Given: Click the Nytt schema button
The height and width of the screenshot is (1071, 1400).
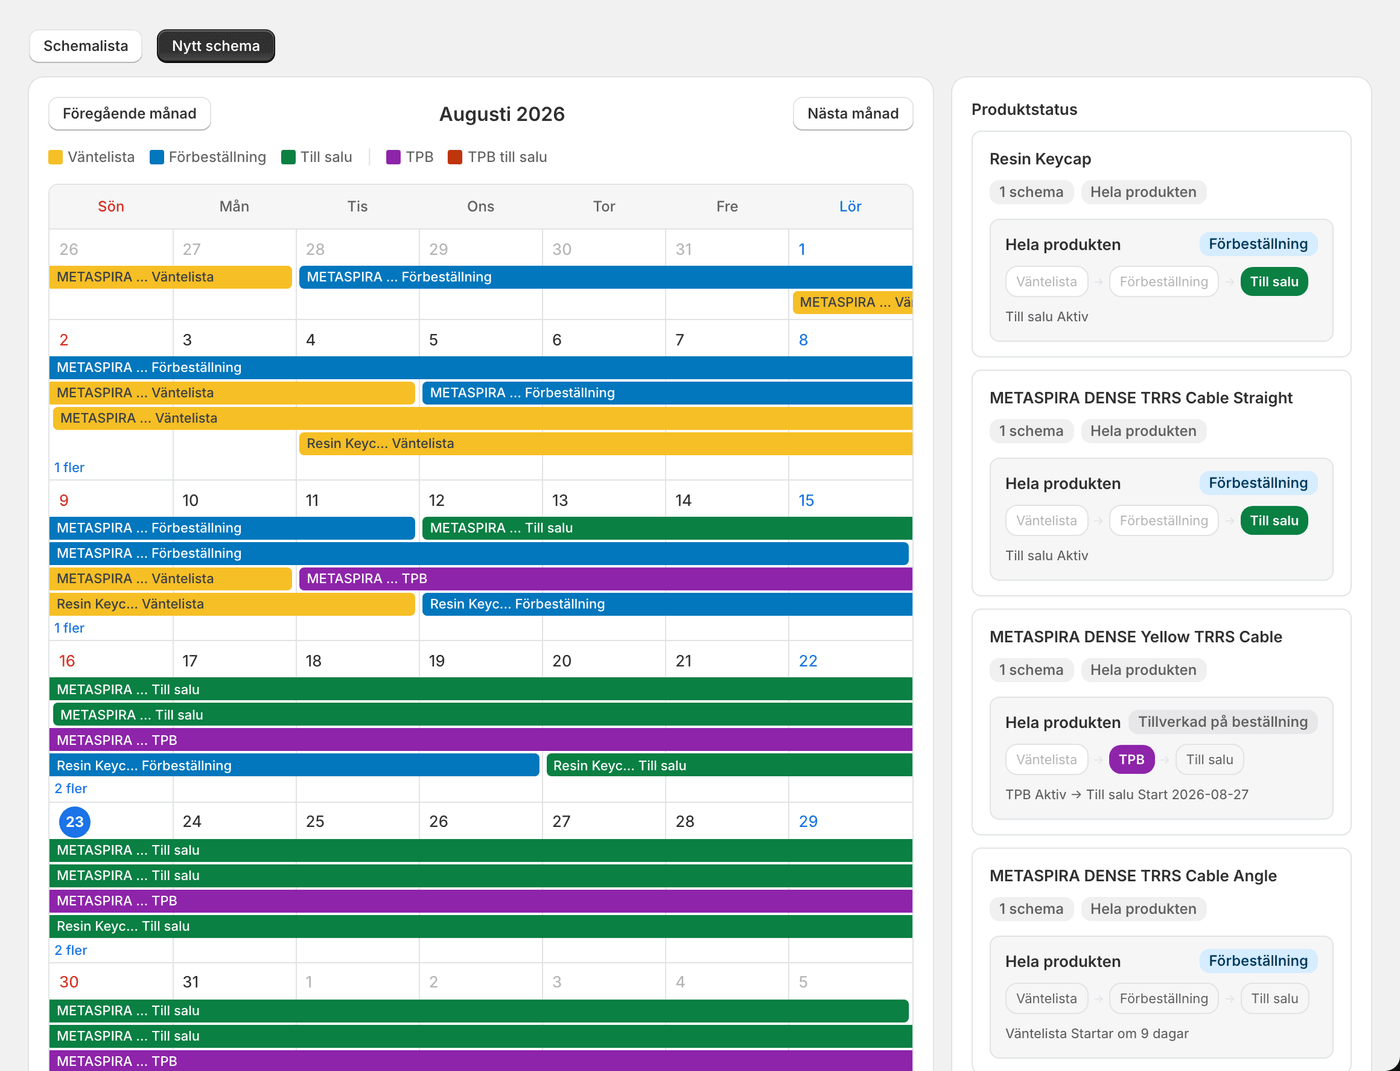Looking at the screenshot, I should (x=216, y=46).
